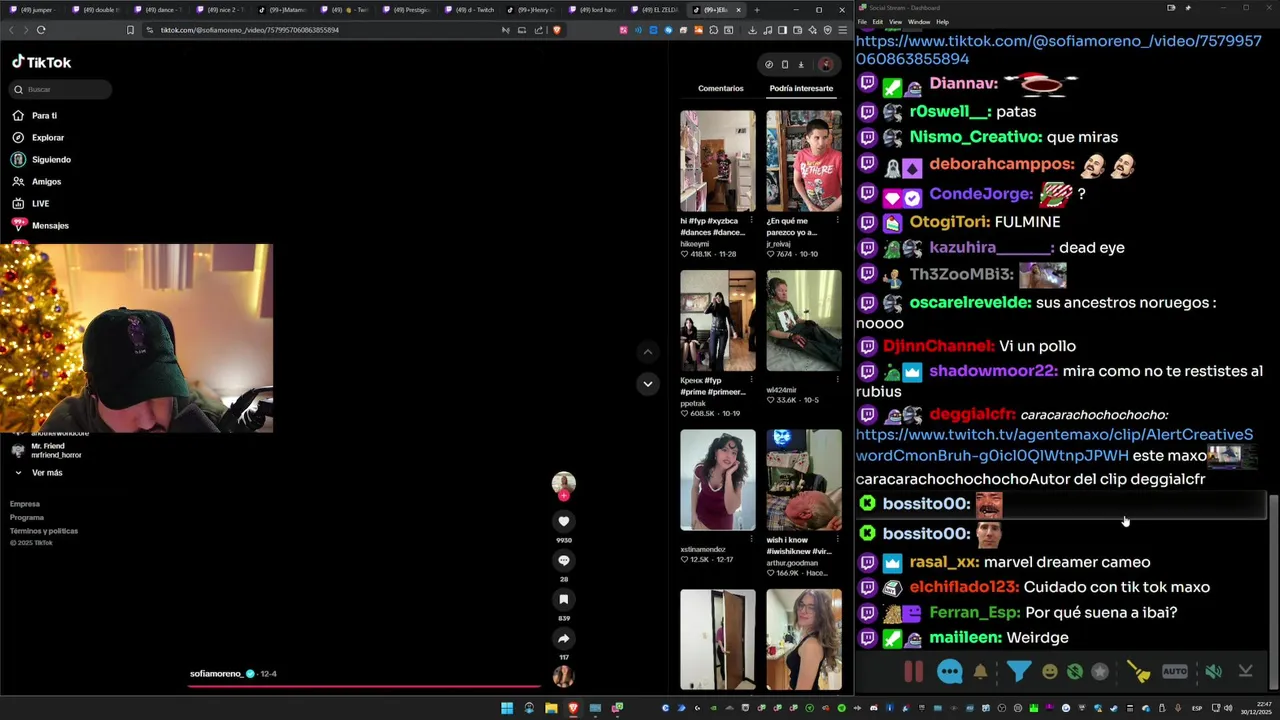Open View menu in Social Stream

(x=894, y=21)
